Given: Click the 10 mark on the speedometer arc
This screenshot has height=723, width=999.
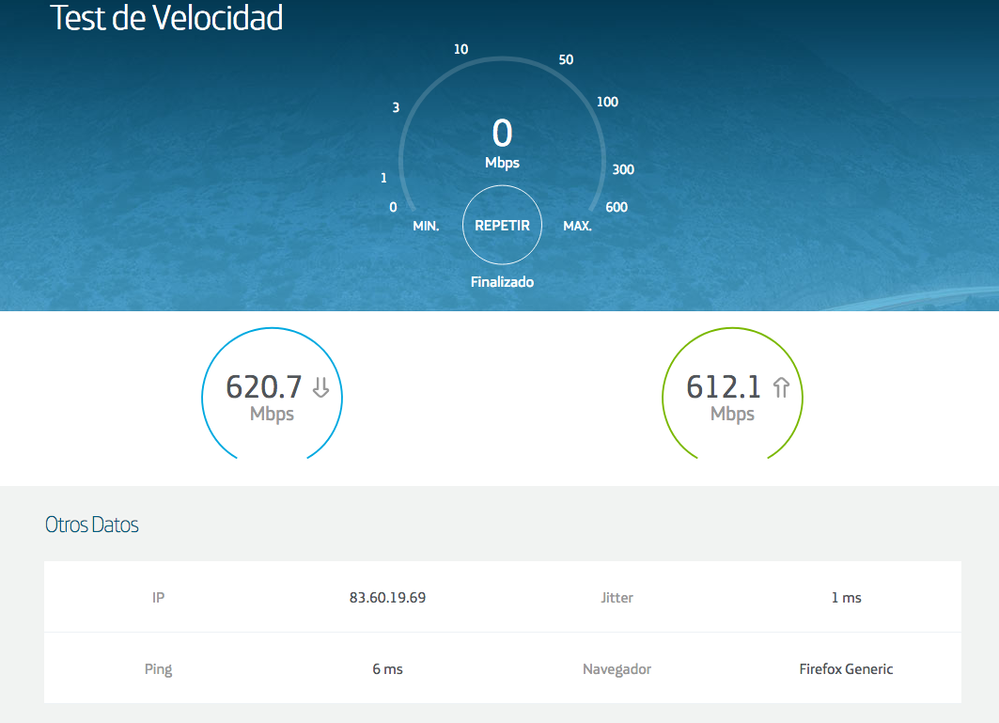Looking at the screenshot, I should (x=461, y=49).
